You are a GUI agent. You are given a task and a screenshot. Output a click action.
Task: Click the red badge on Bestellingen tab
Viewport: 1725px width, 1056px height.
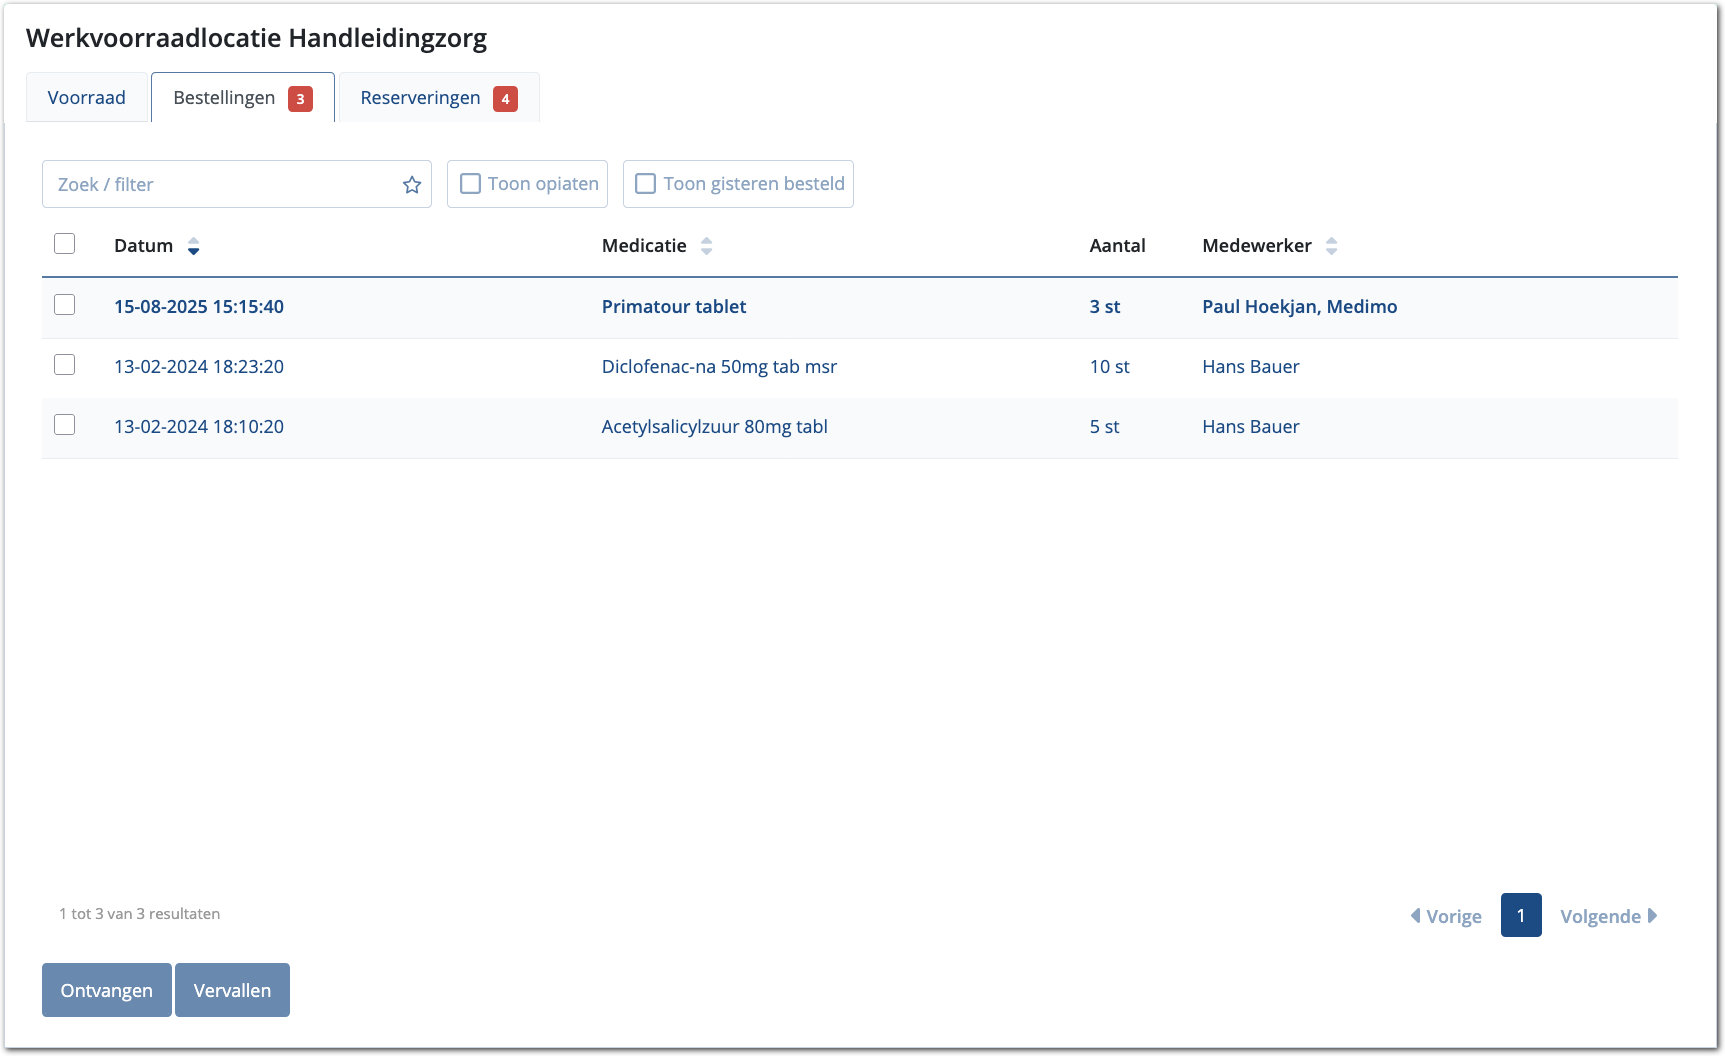[300, 99]
